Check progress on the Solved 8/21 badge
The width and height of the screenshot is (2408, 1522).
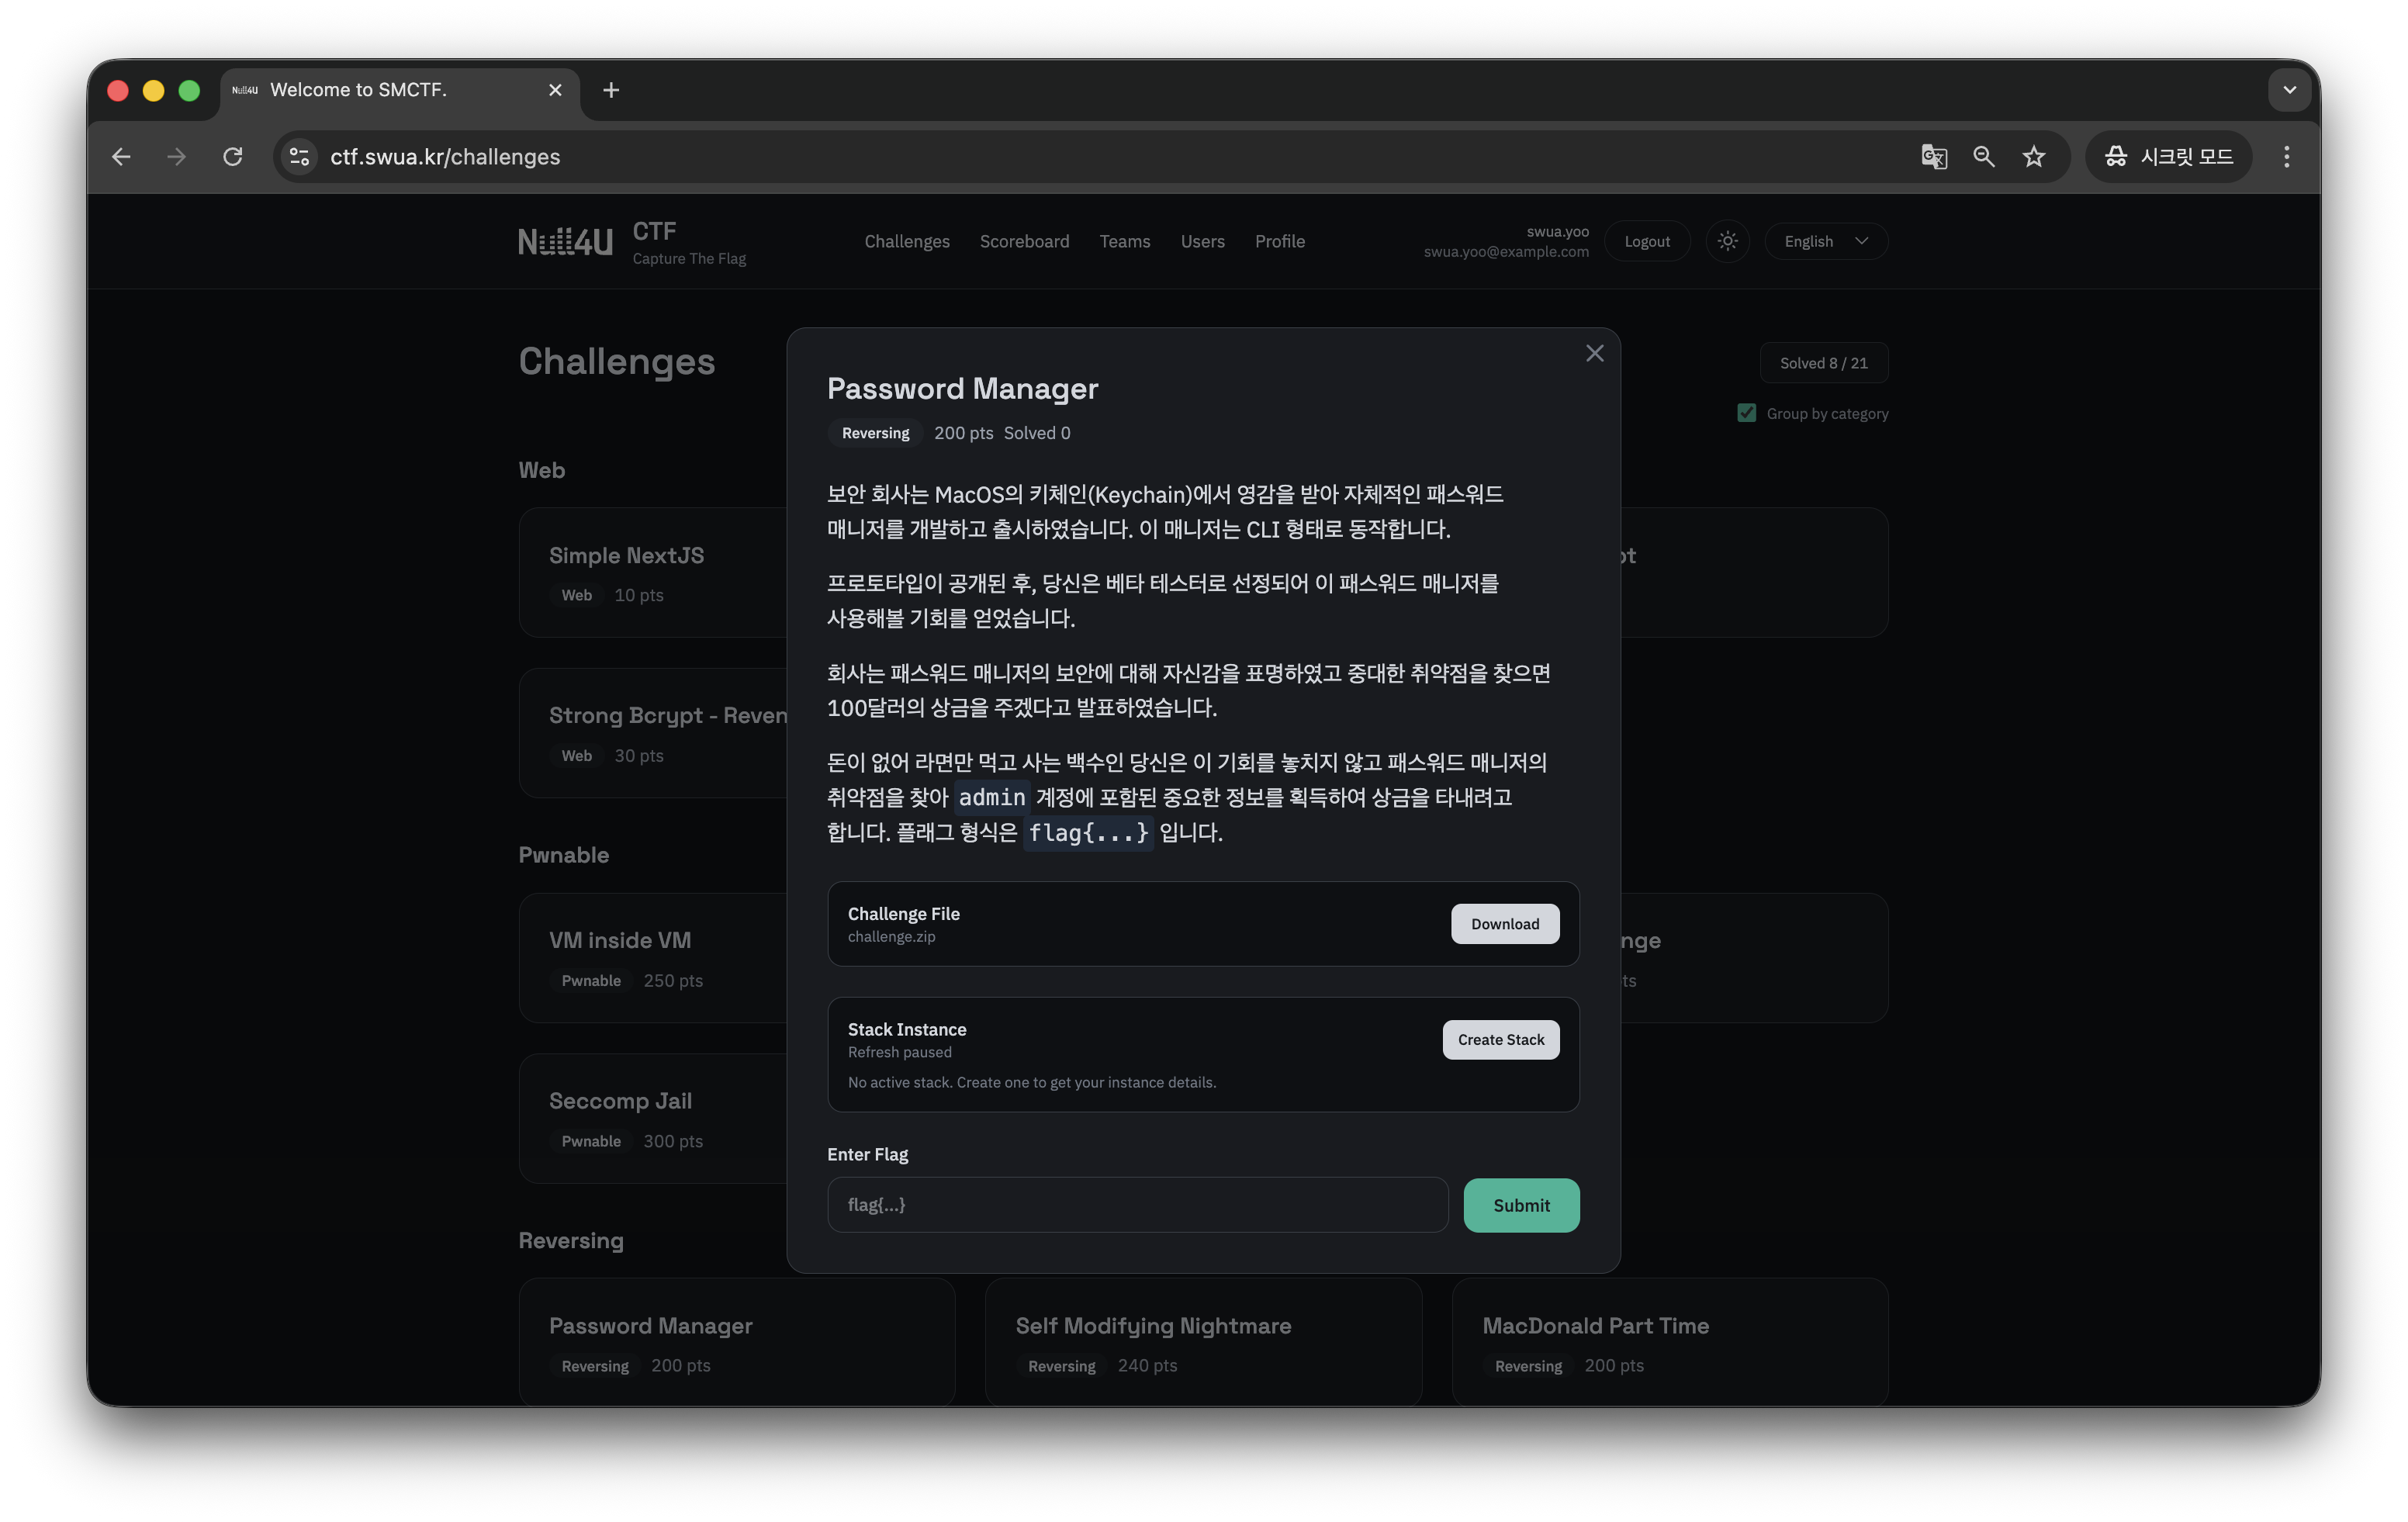pyautogui.click(x=1823, y=362)
